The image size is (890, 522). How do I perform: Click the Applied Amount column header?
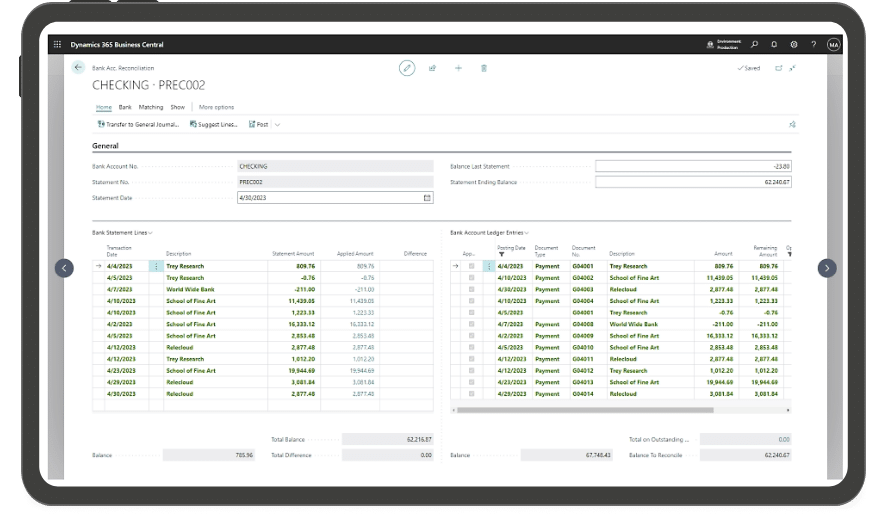click(355, 254)
